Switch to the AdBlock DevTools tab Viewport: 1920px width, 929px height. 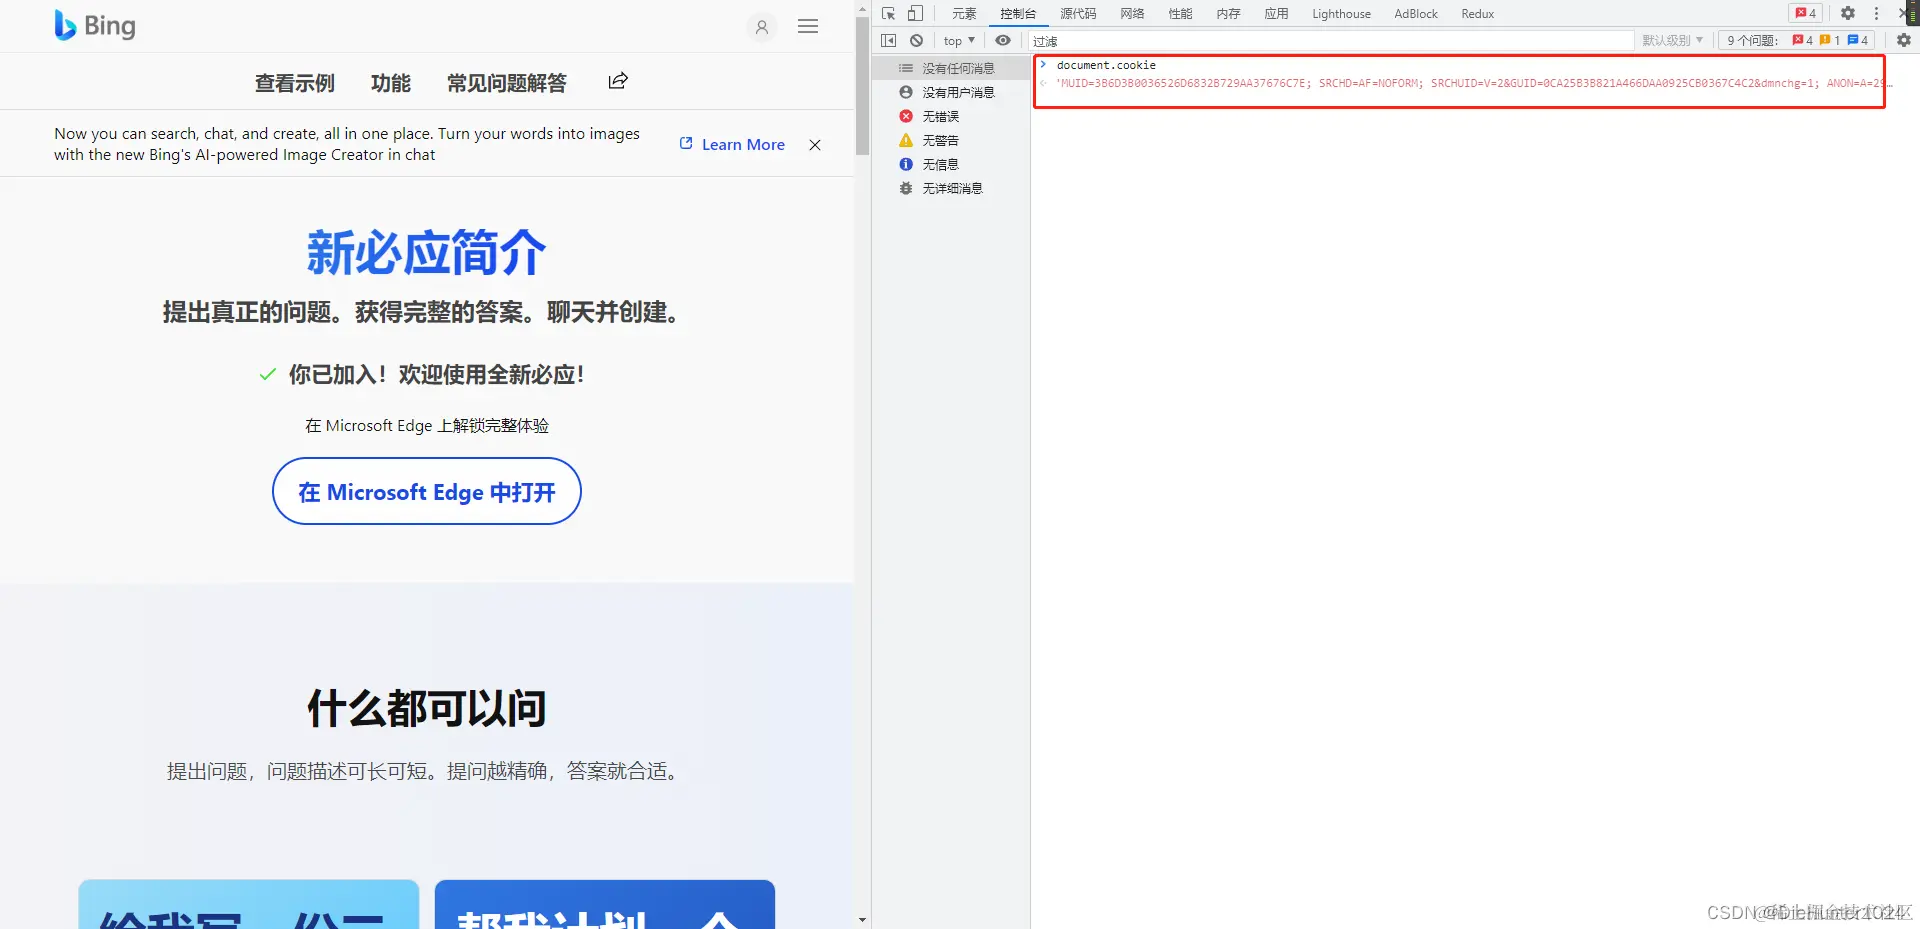click(1416, 14)
